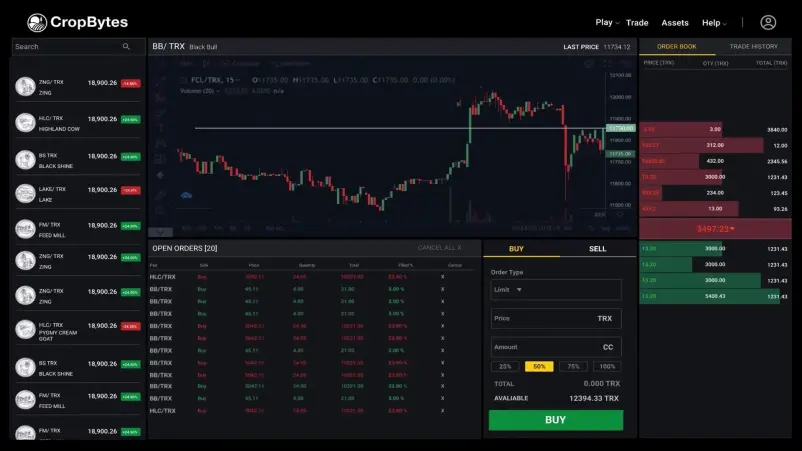Click the Filled % column header
The height and width of the screenshot is (451, 802).
(x=405, y=265)
